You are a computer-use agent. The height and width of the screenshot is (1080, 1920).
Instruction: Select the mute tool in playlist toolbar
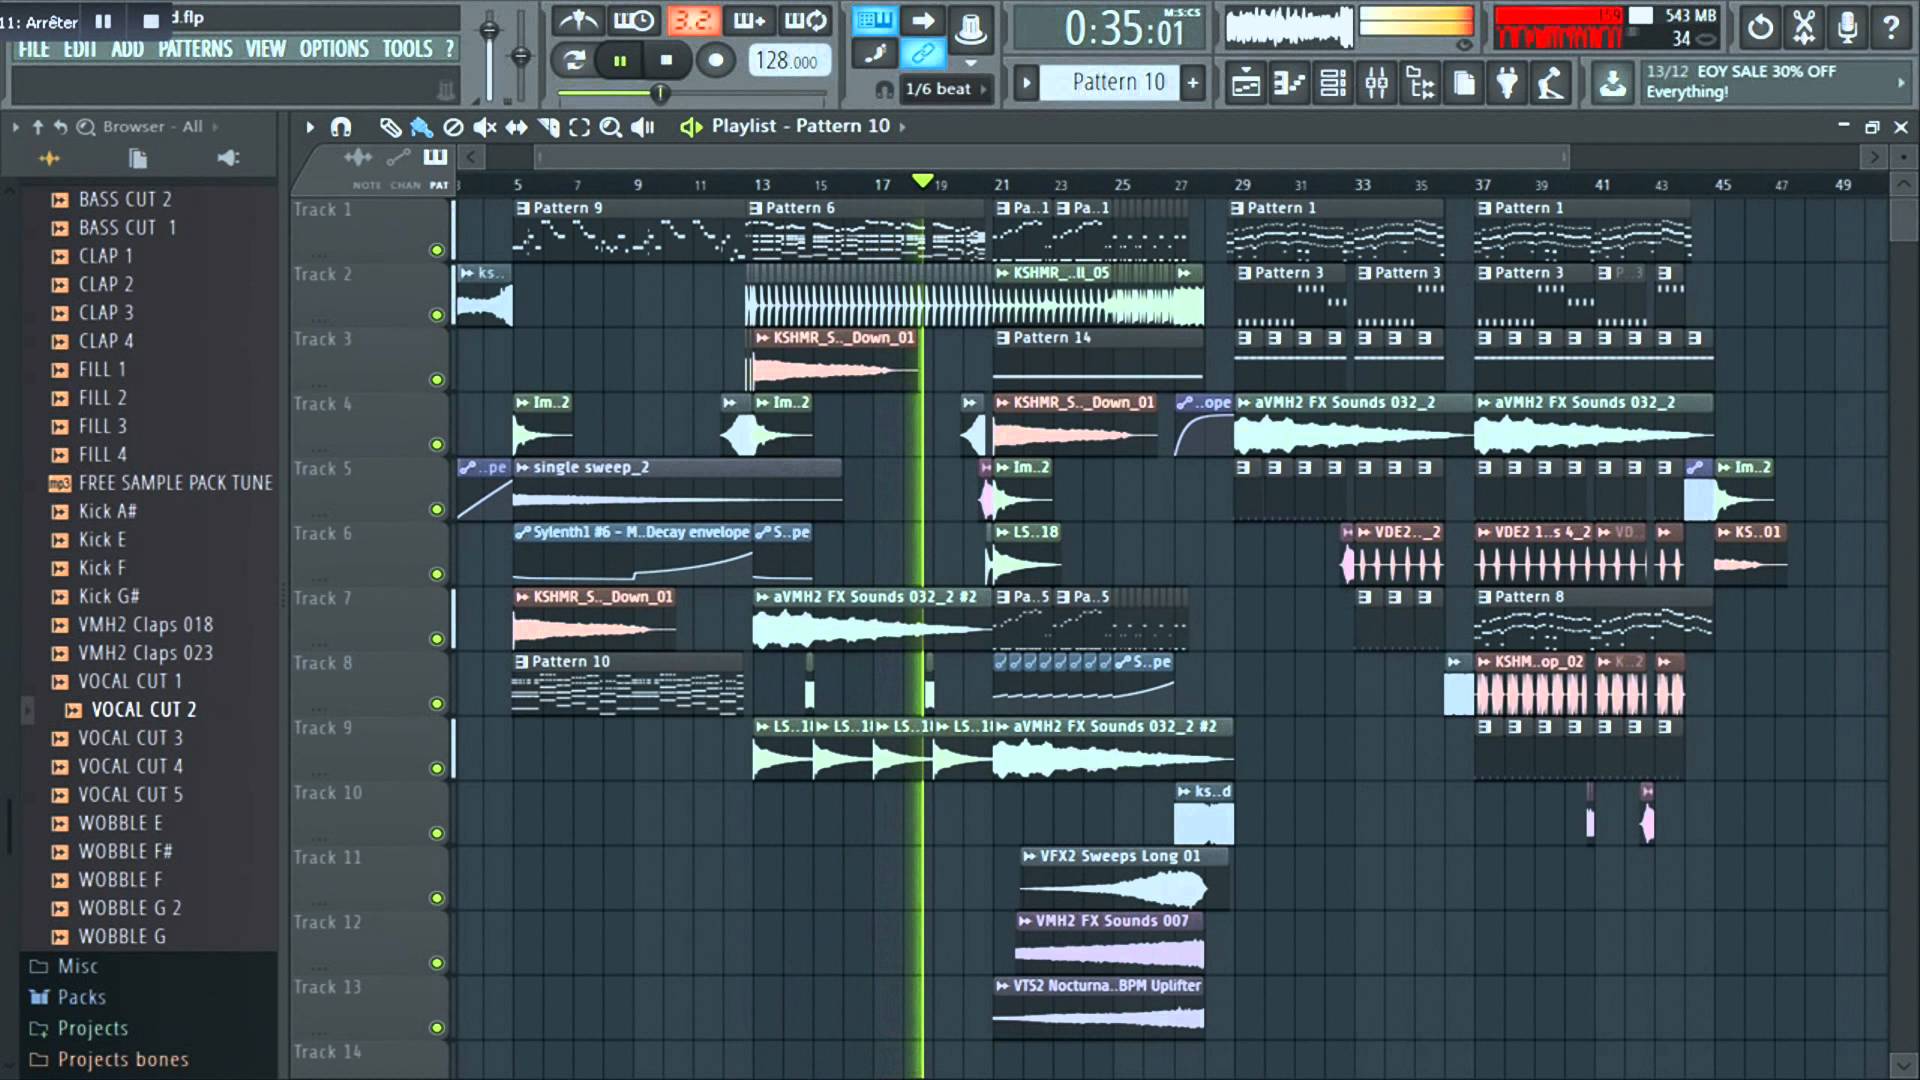tap(485, 127)
